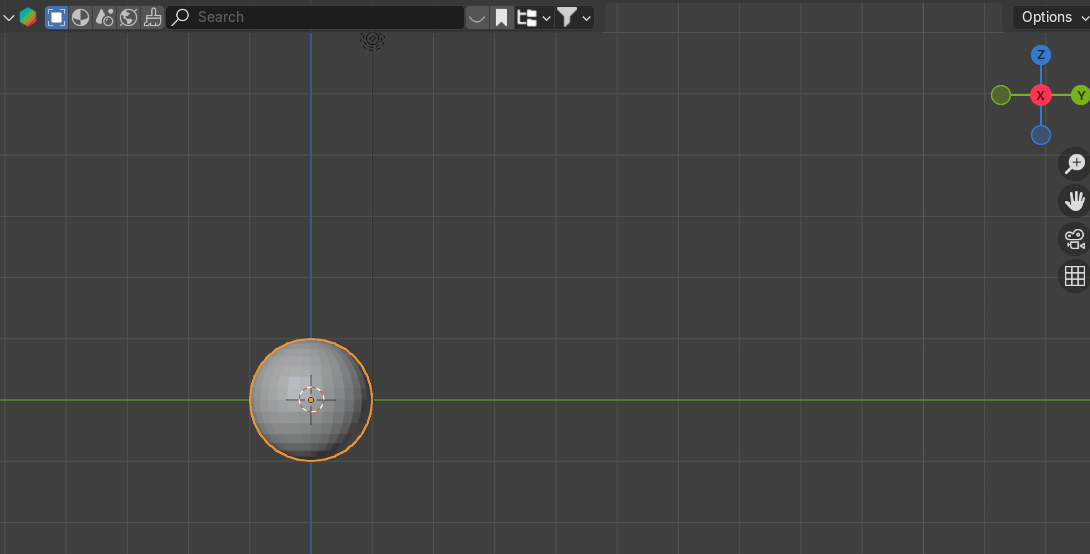Switch perspective/orthographic with grid icon
The height and width of the screenshot is (554, 1090).
pos(1075,276)
